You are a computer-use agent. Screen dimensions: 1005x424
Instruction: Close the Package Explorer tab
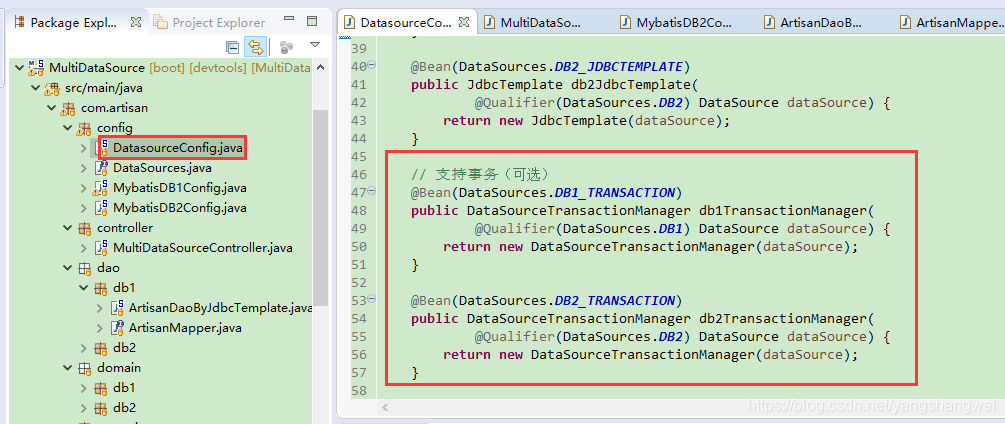point(136,22)
